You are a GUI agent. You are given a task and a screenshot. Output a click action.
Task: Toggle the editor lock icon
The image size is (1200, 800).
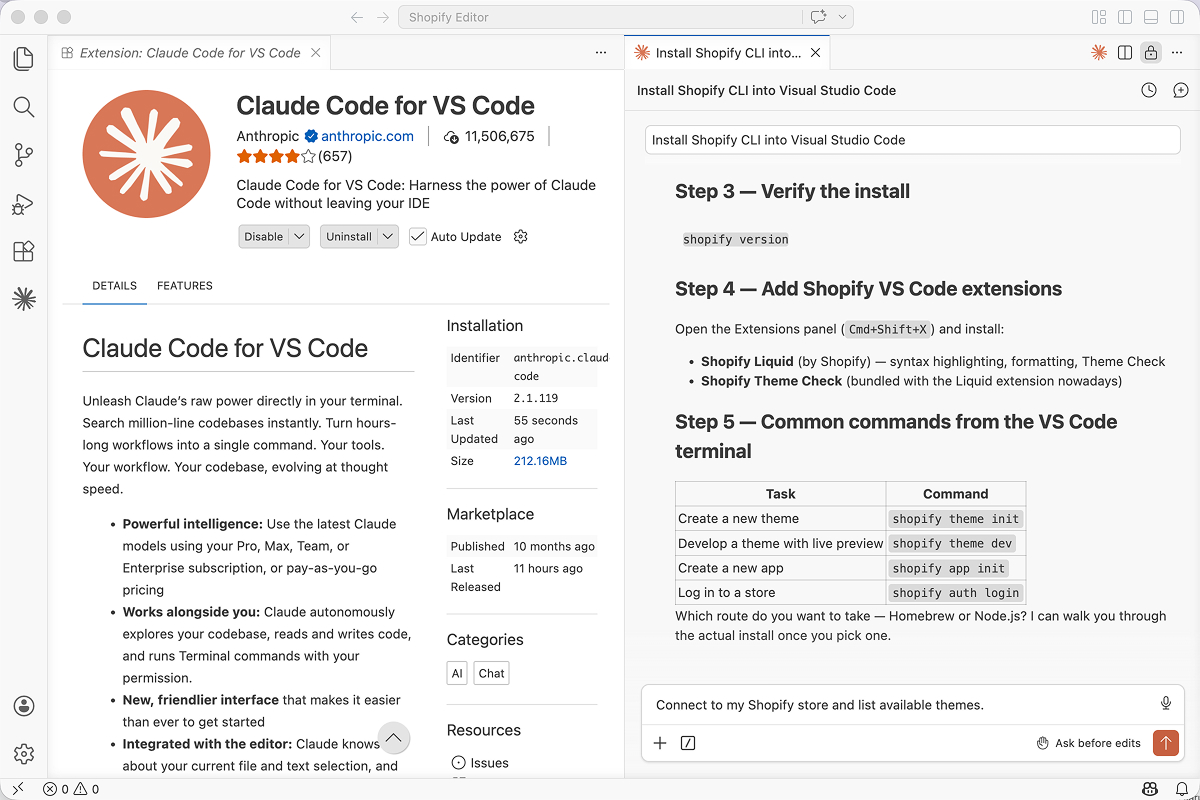(x=1152, y=51)
